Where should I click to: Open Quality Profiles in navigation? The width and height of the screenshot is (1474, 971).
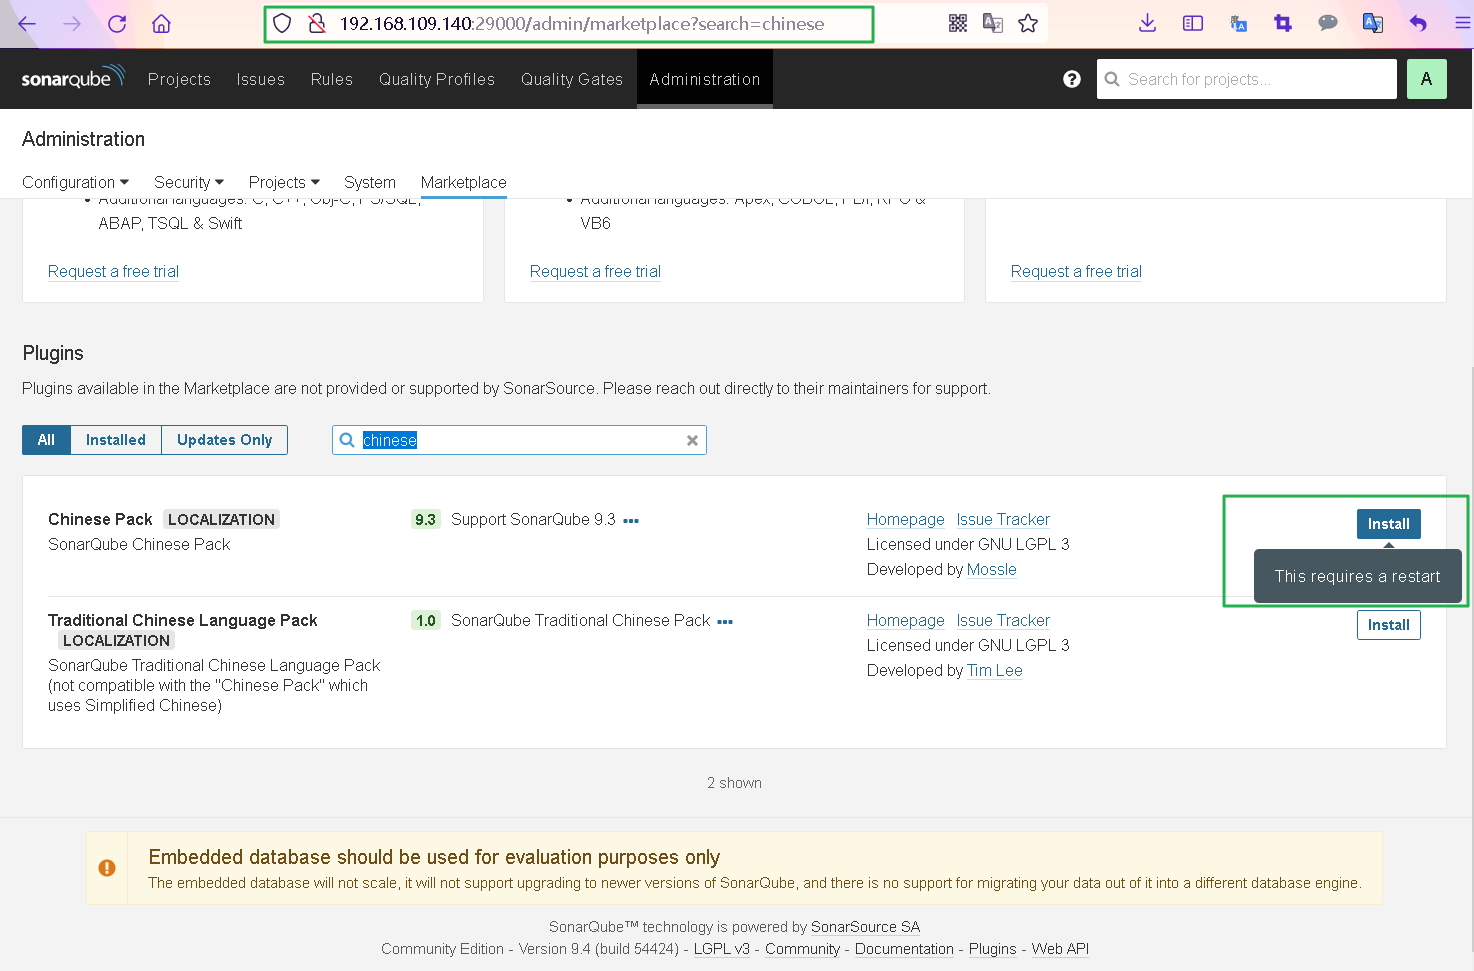[437, 79]
